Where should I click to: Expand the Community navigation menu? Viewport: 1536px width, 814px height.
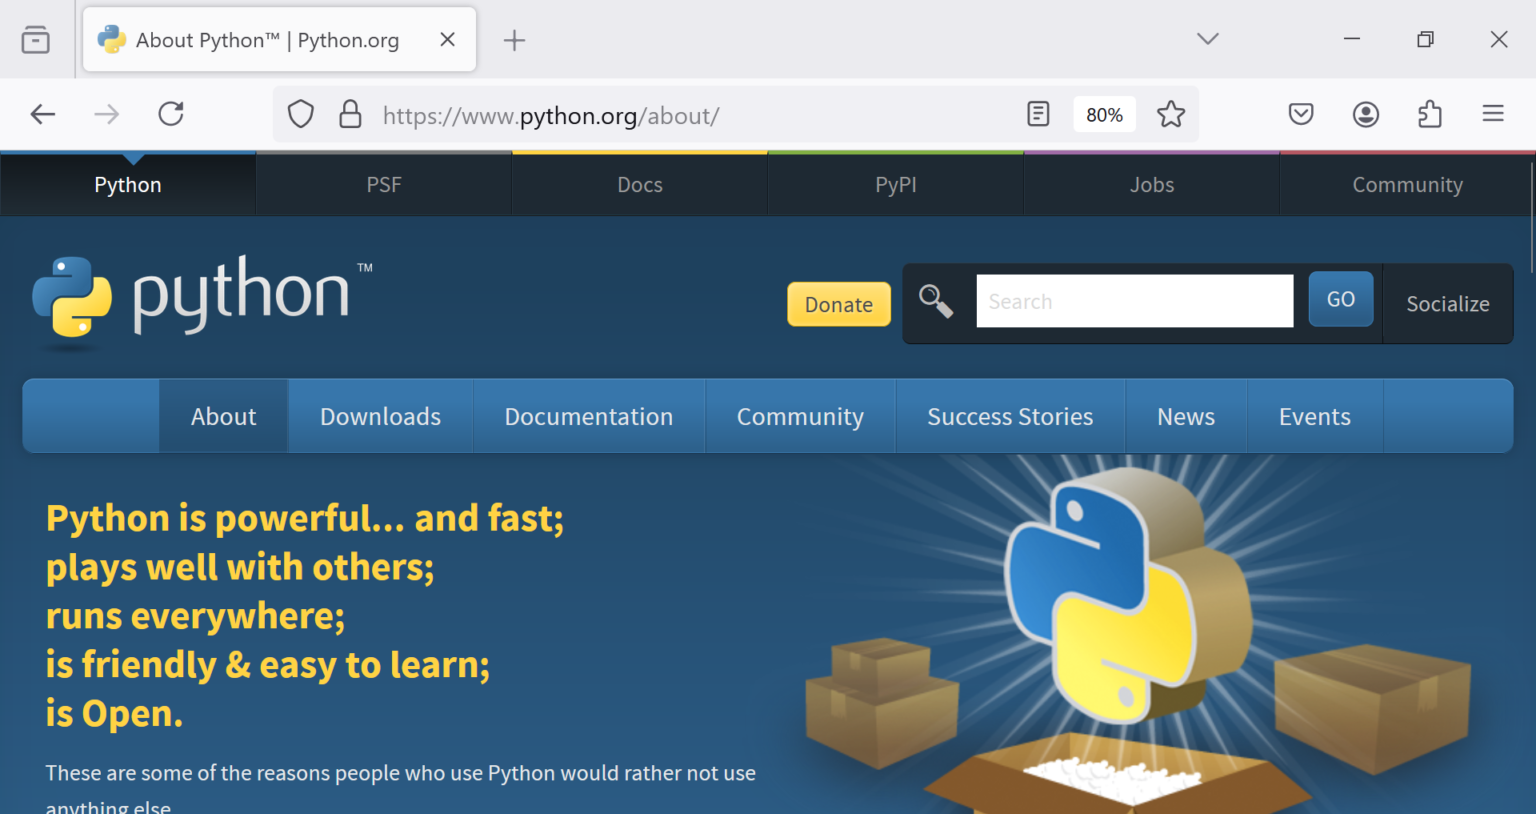point(800,416)
